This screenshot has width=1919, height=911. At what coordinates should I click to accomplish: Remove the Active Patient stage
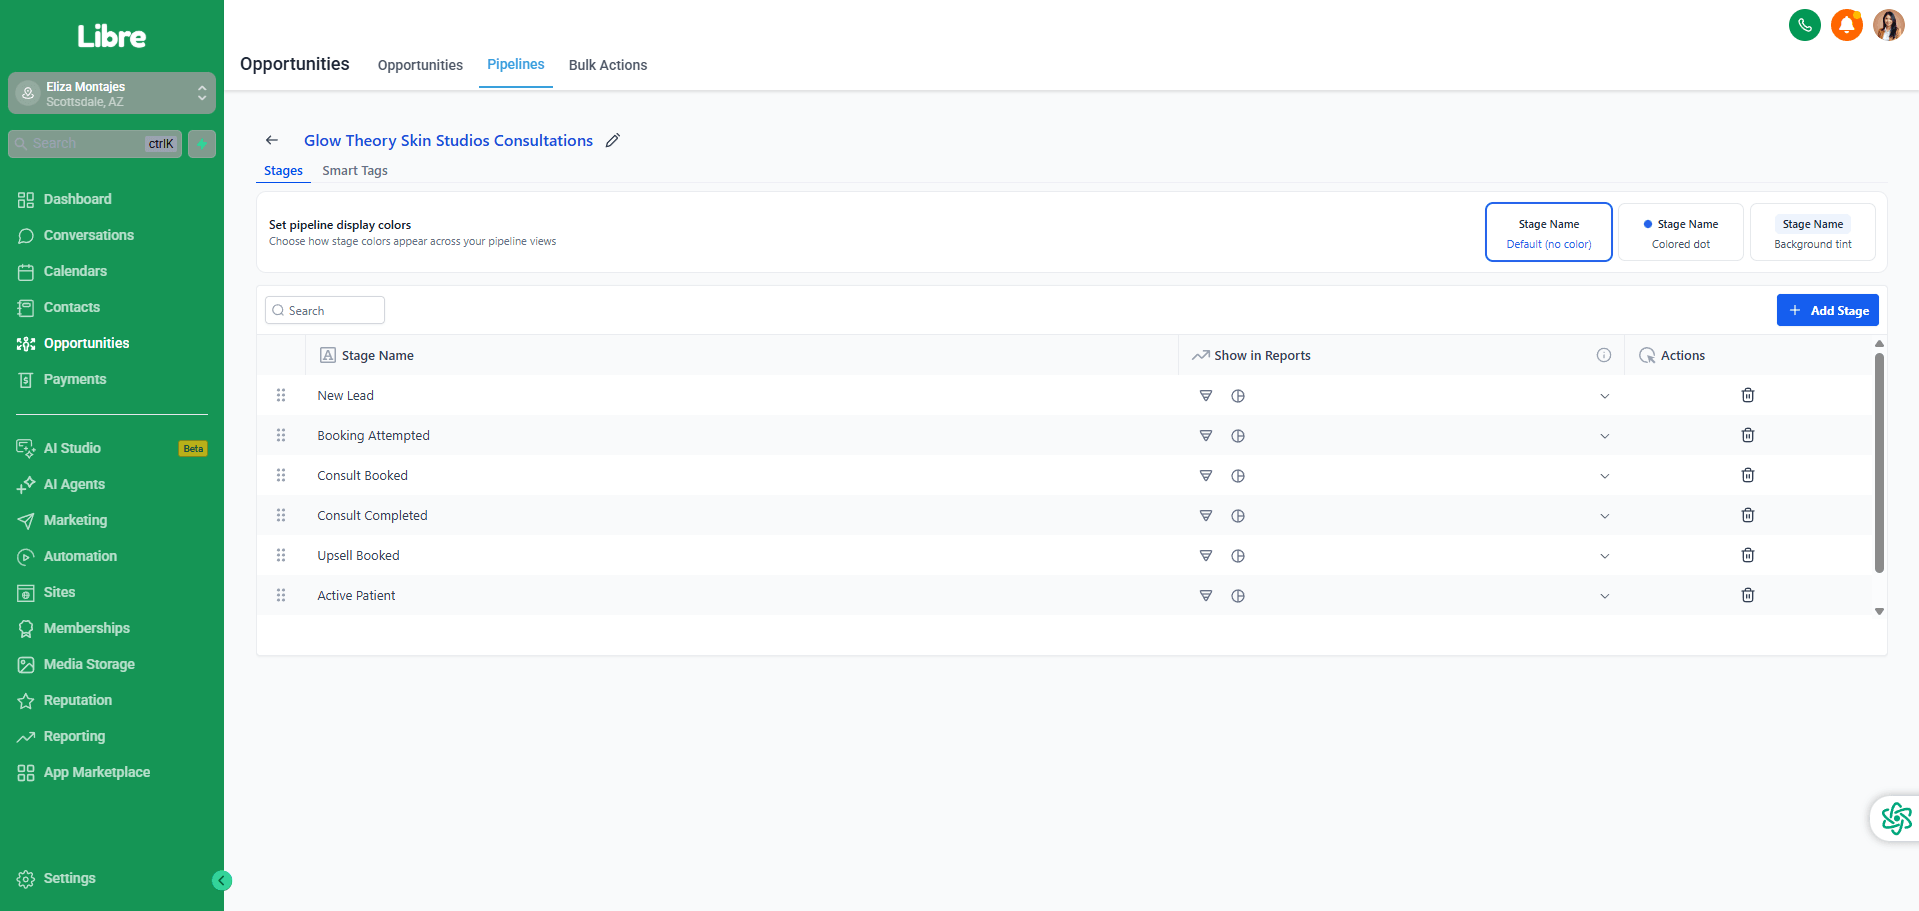[1748, 595]
